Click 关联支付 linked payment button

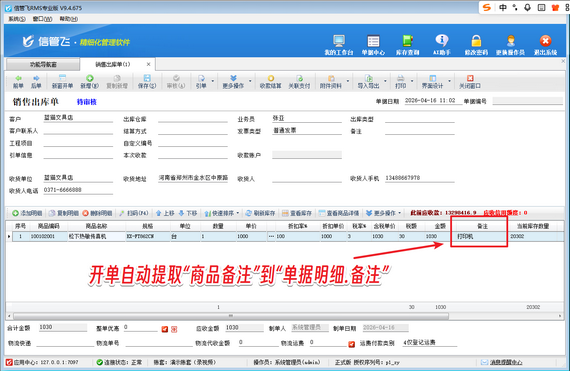[299, 82]
